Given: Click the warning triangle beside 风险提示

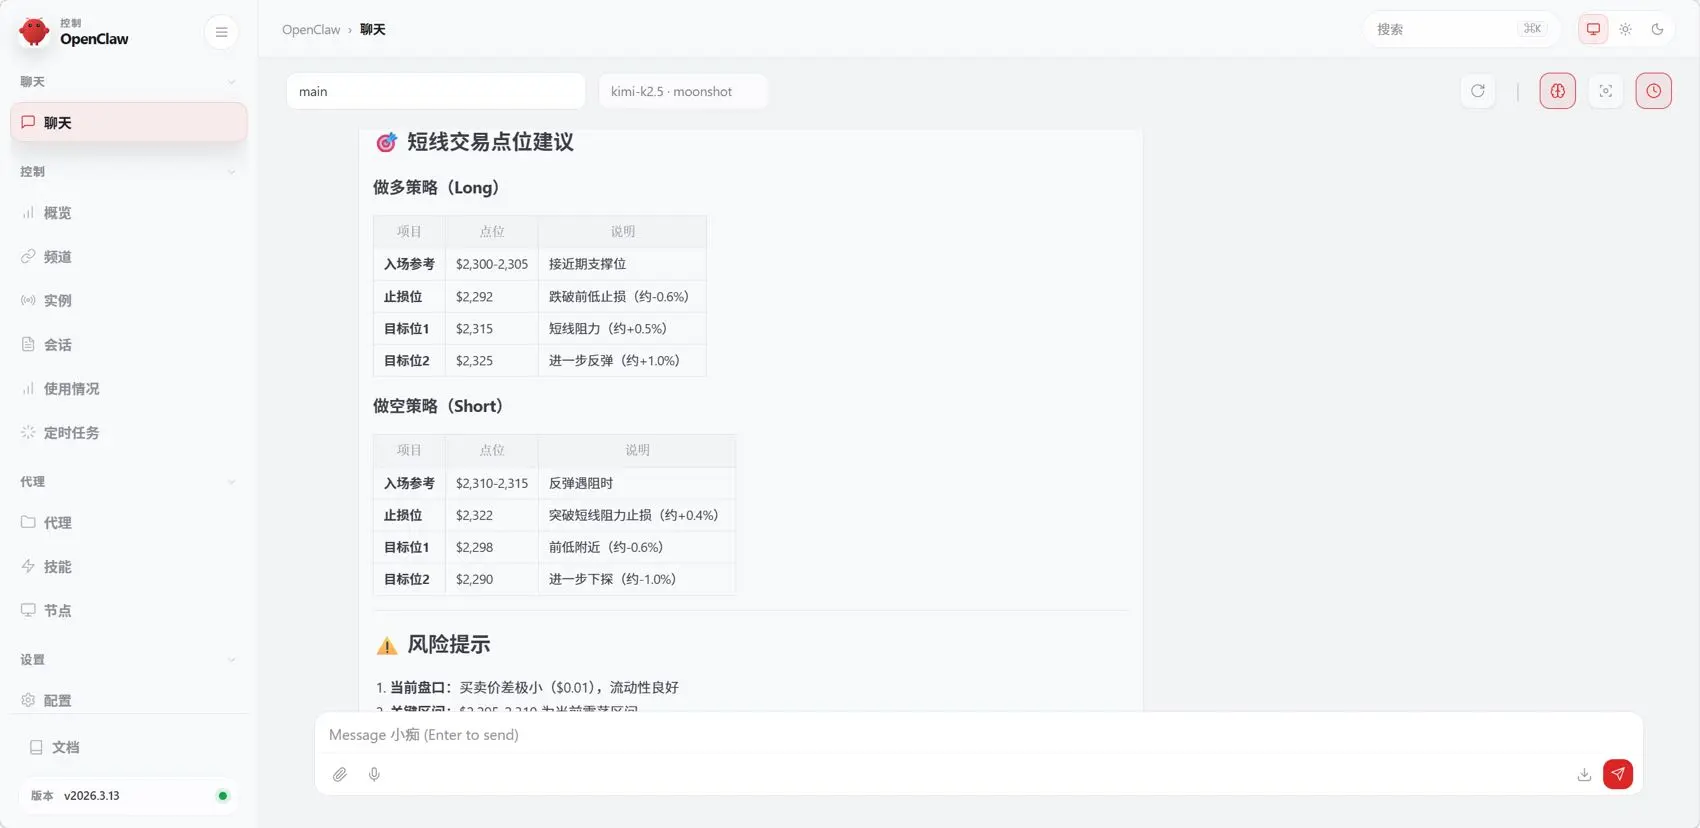Looking at the screenshot, I should click(x=386, y=646).
